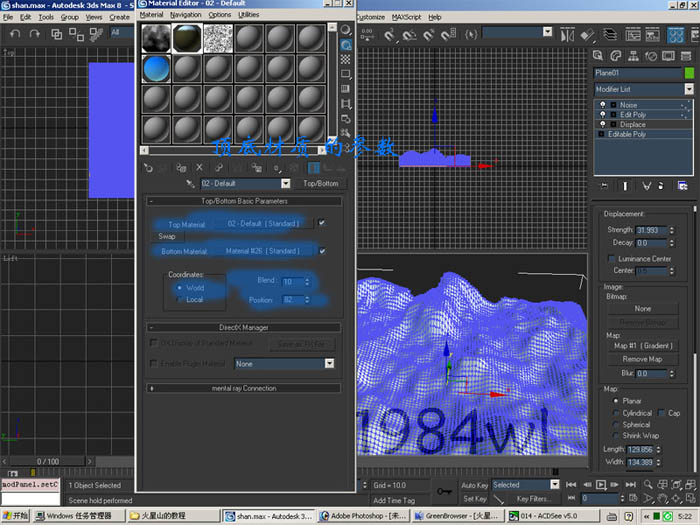Viewport: 700px width, 525px height.
Task: Go to End frame playback button
Action: pyautogui.click(x=630, y=484)
